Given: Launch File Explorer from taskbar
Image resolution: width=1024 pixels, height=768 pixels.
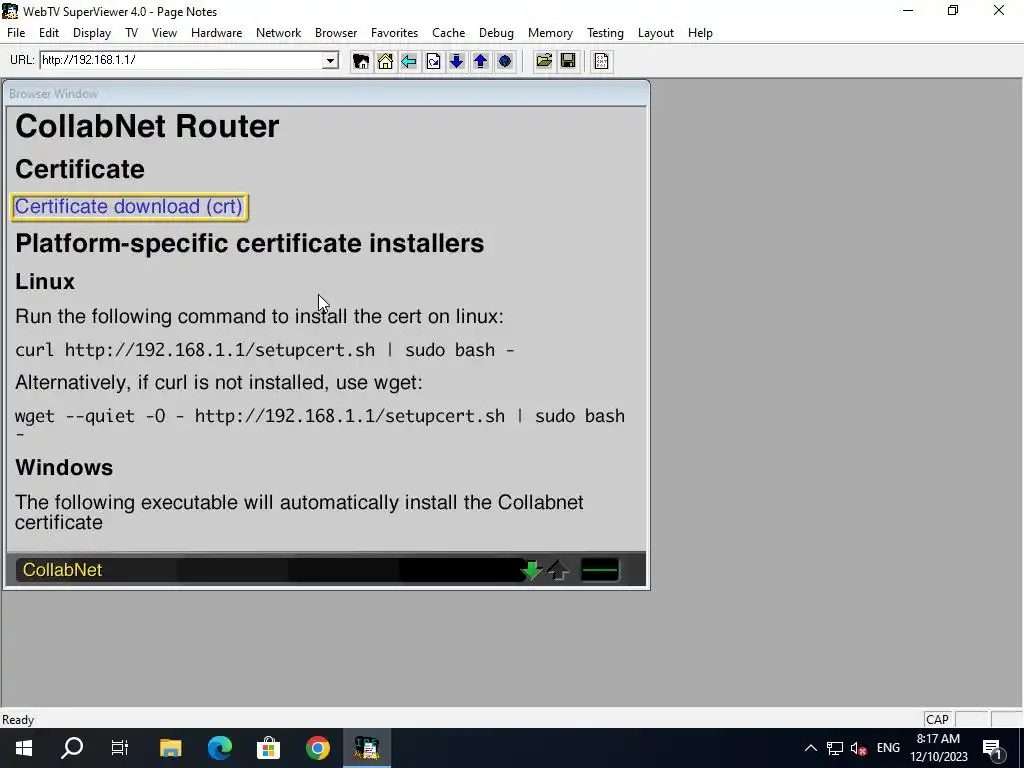Looking at the screenshot, I should 170,748.
